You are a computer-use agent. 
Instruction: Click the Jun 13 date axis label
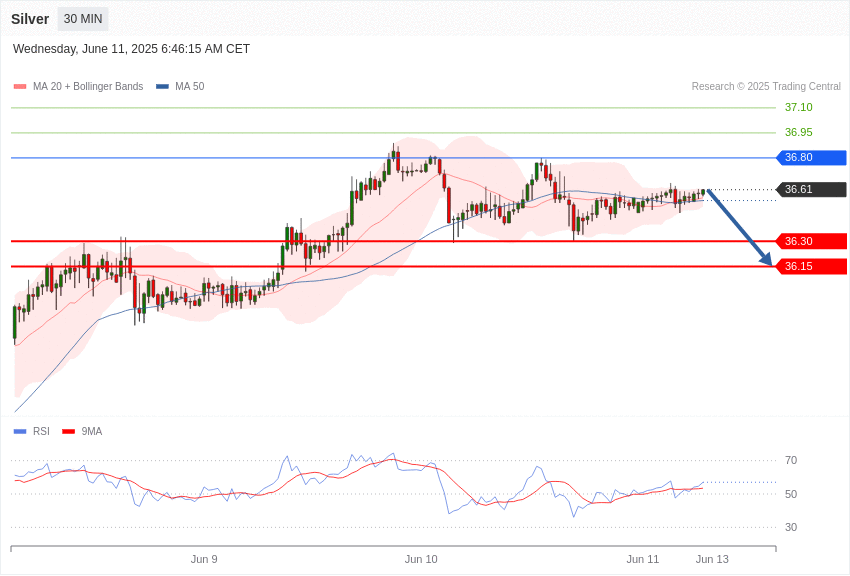(712, 559)
